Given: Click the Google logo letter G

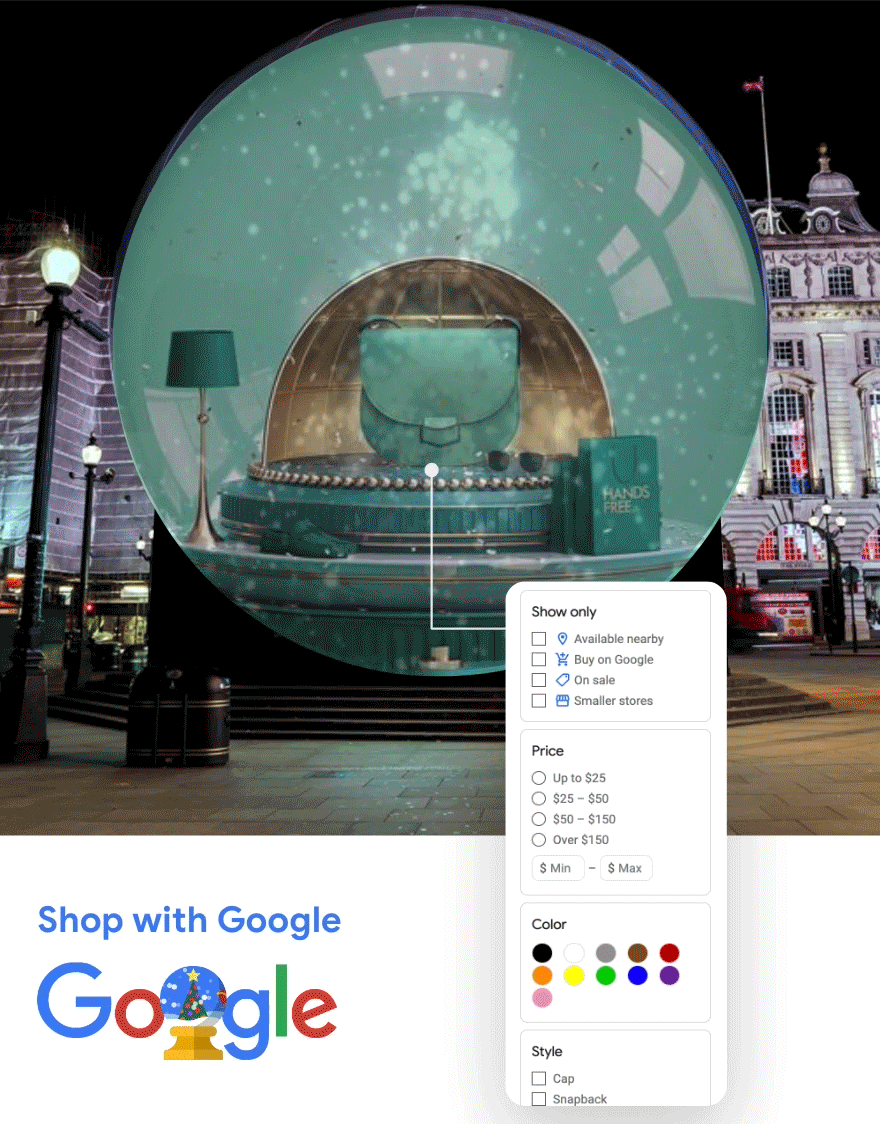Looking at the screenshot, I should (75, 1000).
